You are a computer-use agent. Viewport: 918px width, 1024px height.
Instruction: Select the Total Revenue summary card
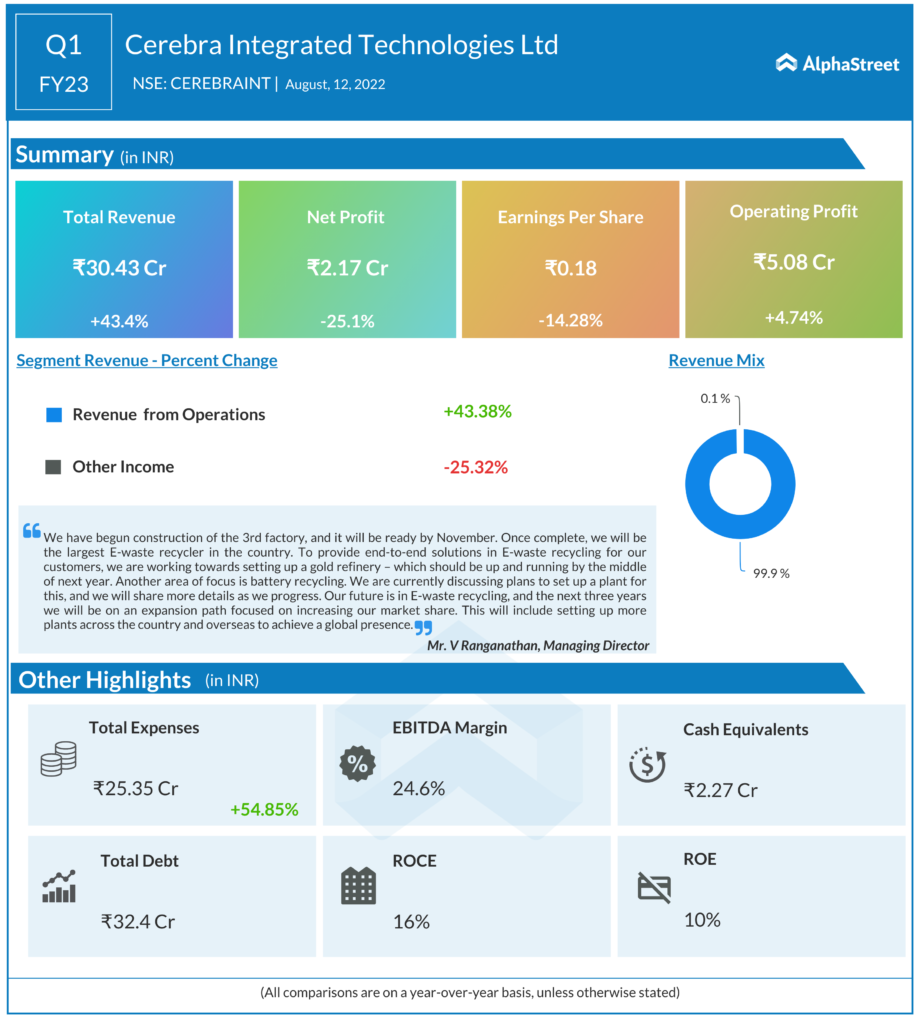124,259
